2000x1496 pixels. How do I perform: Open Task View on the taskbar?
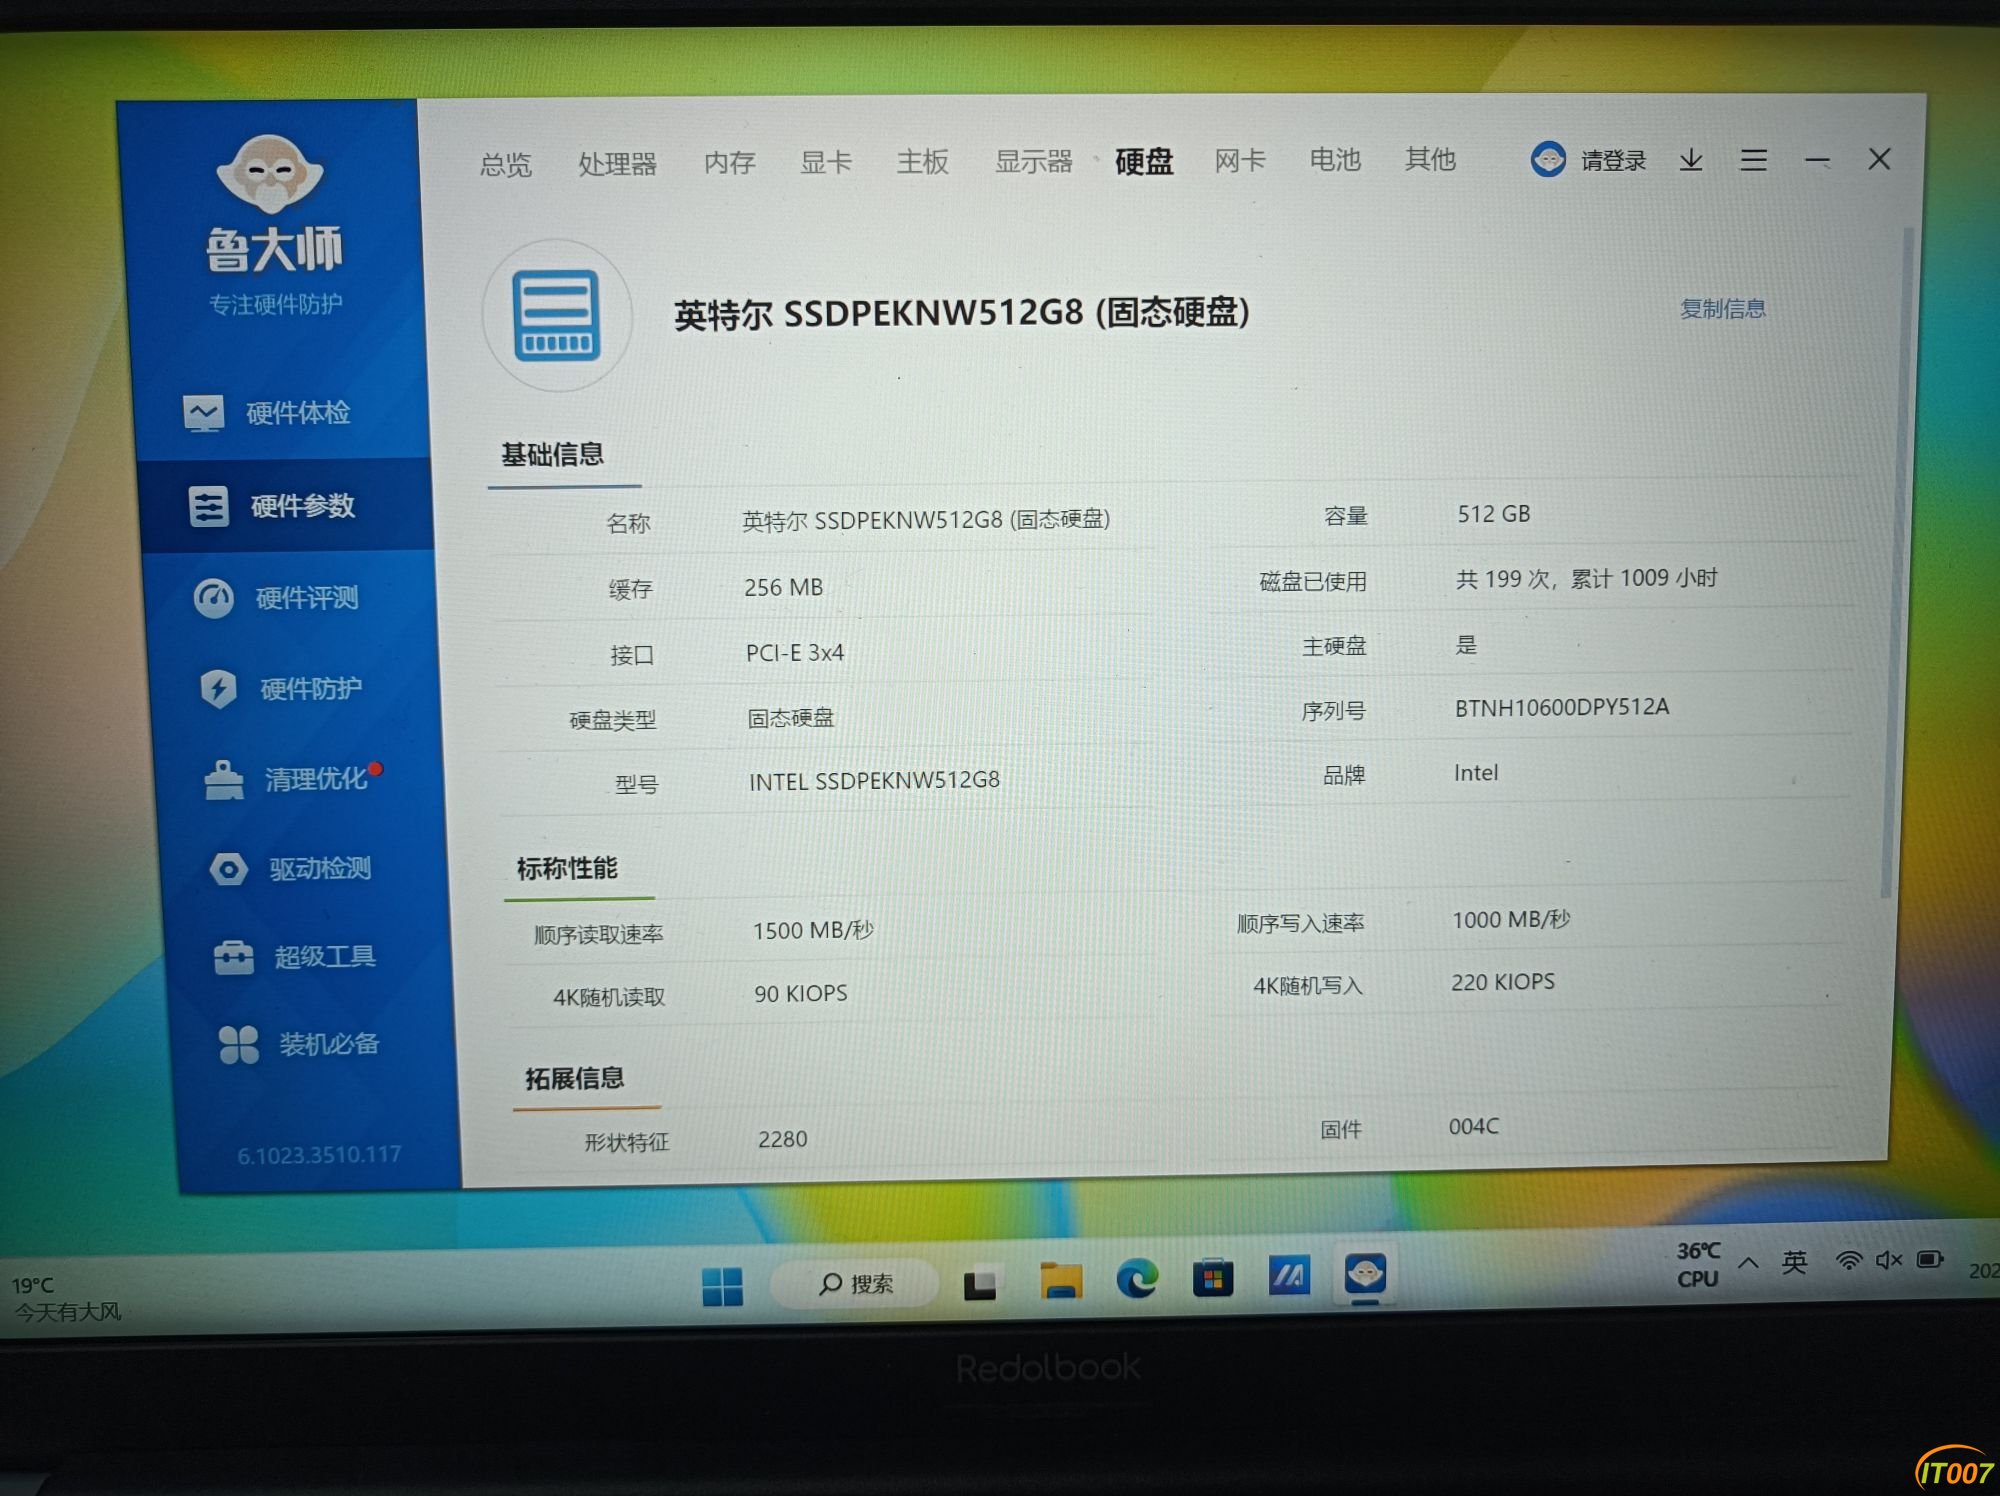pyautogui.click(x=983, y=1283)
